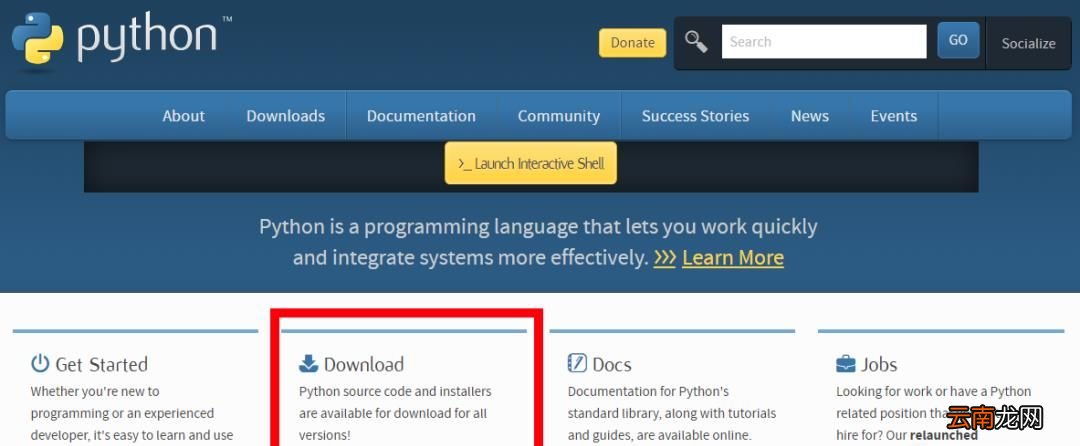Viewport: 1080px width, 446px height.
Task: Open the Downloads menu
Action: [286, 116]
